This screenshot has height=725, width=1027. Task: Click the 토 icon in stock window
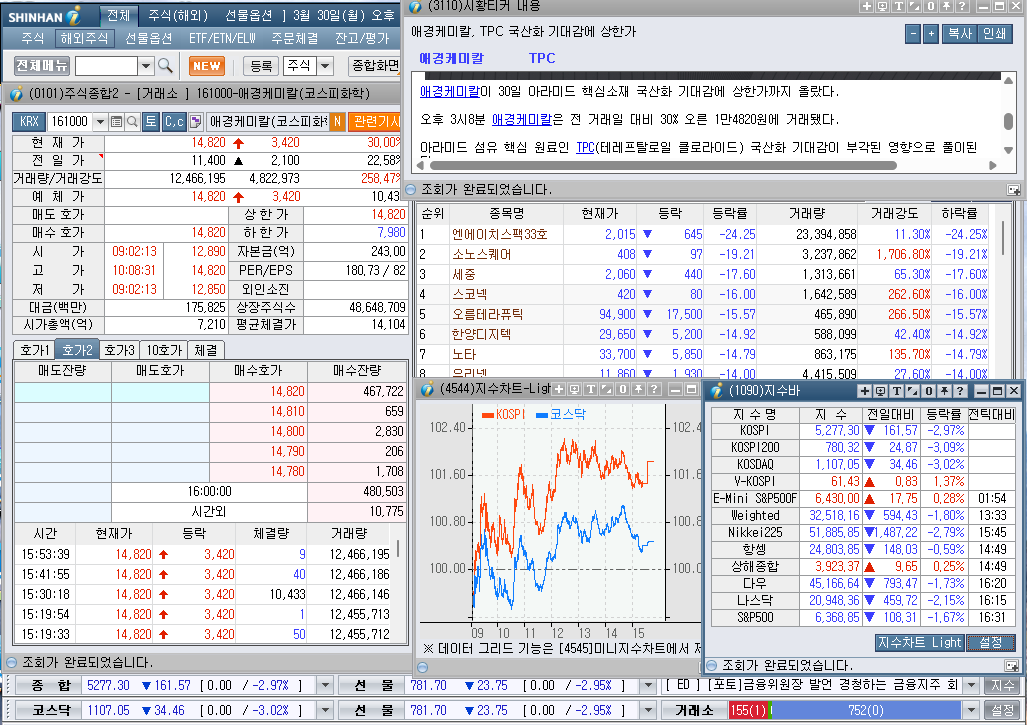(x=151, y=121)
